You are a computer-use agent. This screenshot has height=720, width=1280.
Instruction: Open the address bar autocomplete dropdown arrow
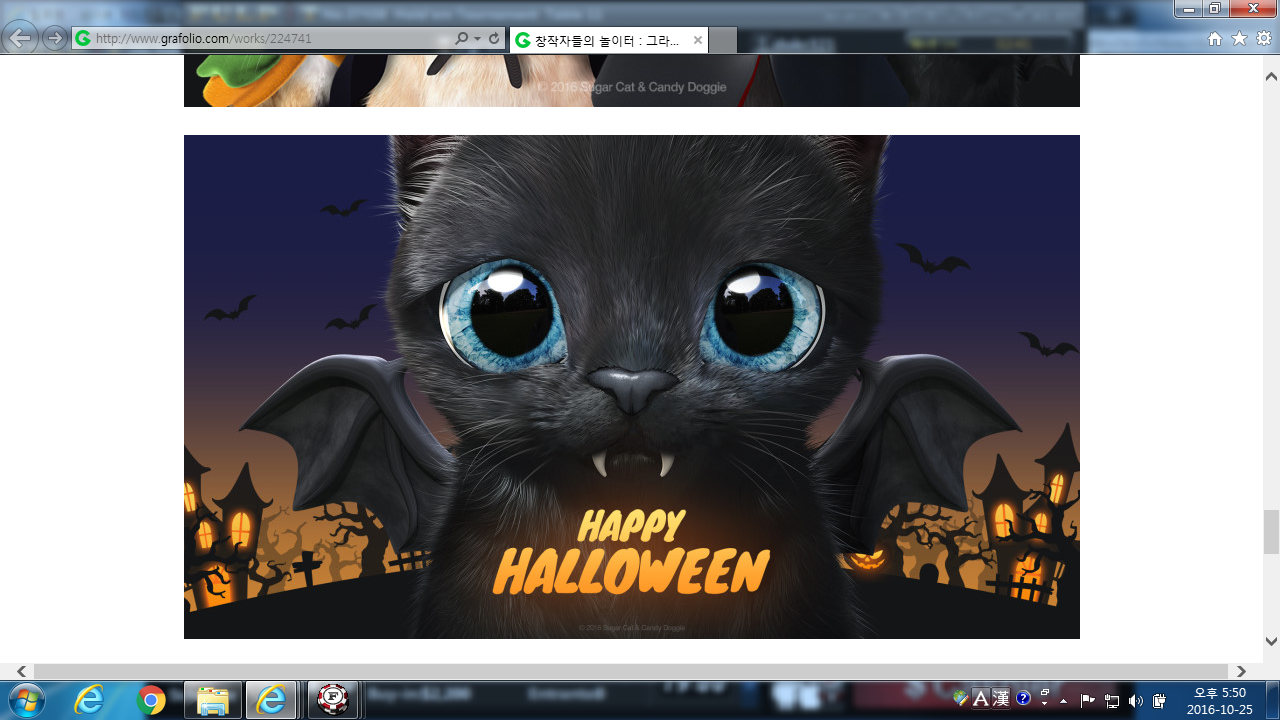(477, 39)
